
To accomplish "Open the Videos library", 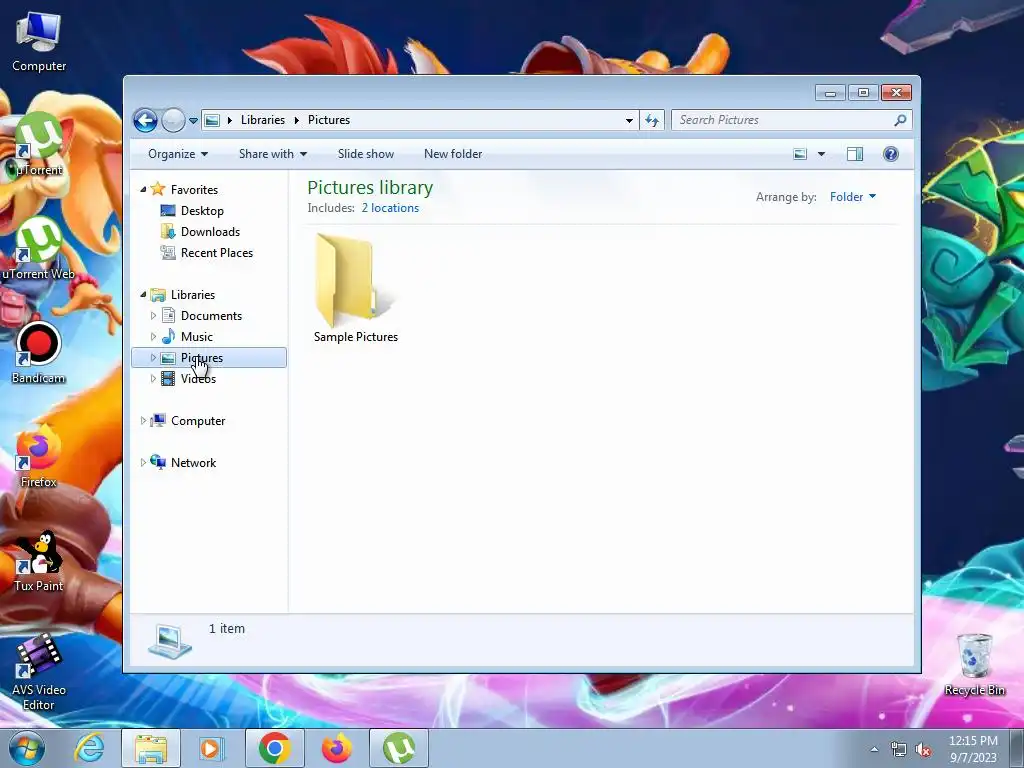I will pos(198,379).
